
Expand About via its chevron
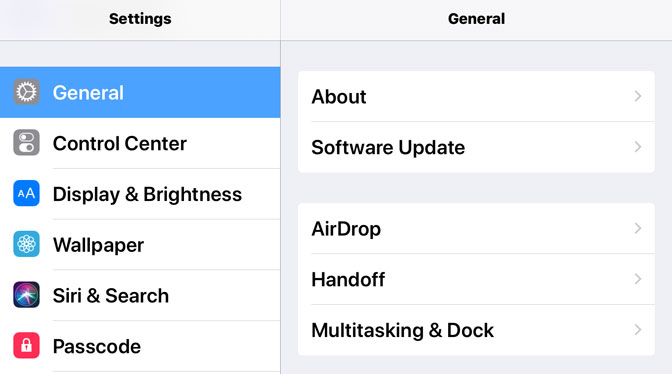[x=638, y=96]
